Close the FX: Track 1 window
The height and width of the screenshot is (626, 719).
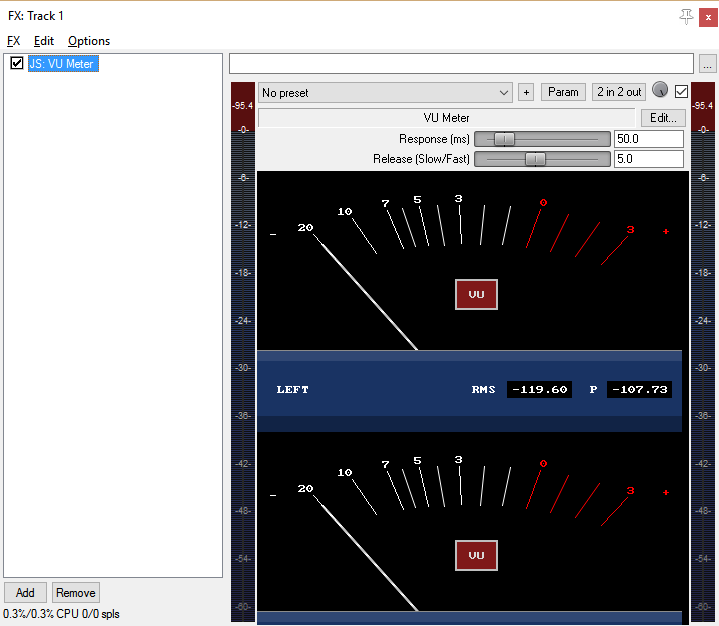[708, 17]
